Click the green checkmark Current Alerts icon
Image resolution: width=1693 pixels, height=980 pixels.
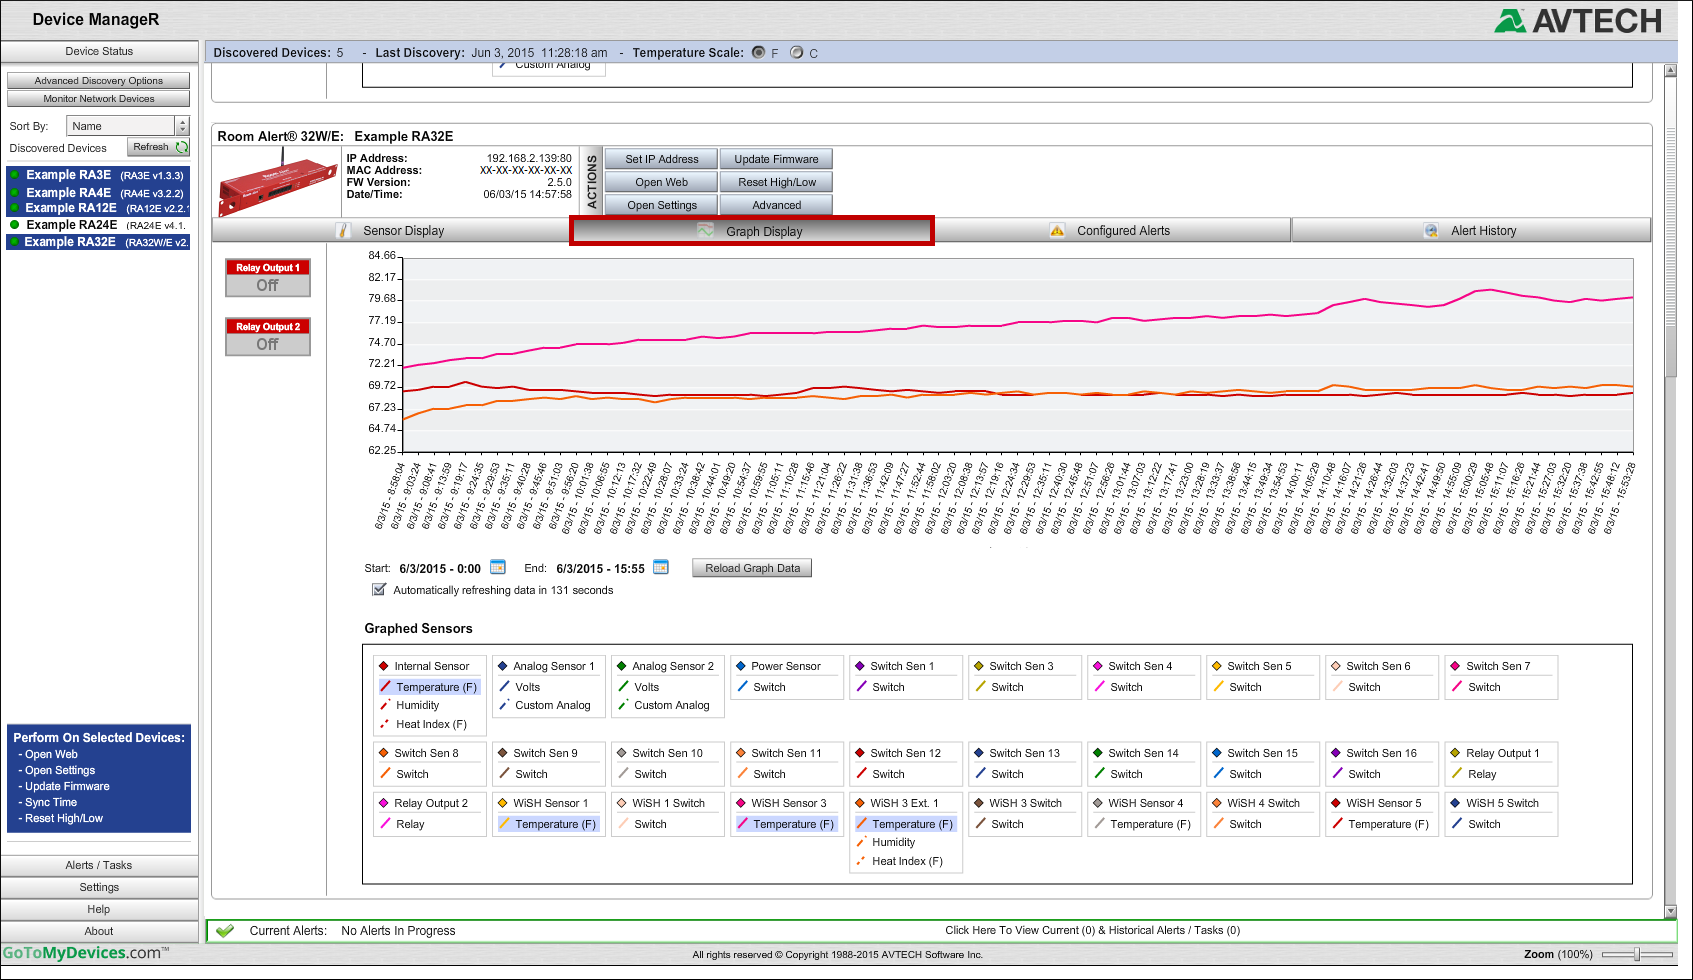click(225, 931)
